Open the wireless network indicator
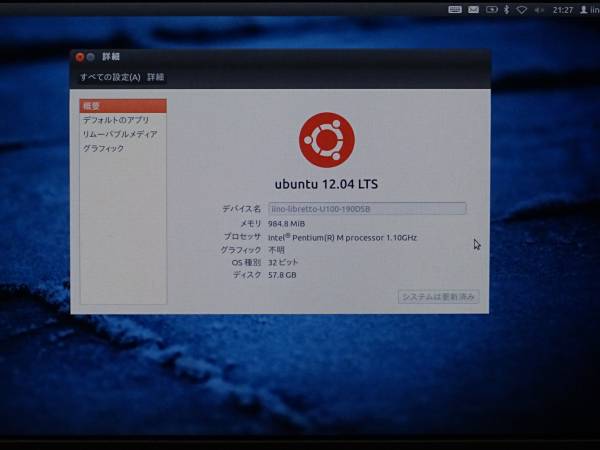Viewport: 600px width, 450px height. coord(522,10)
